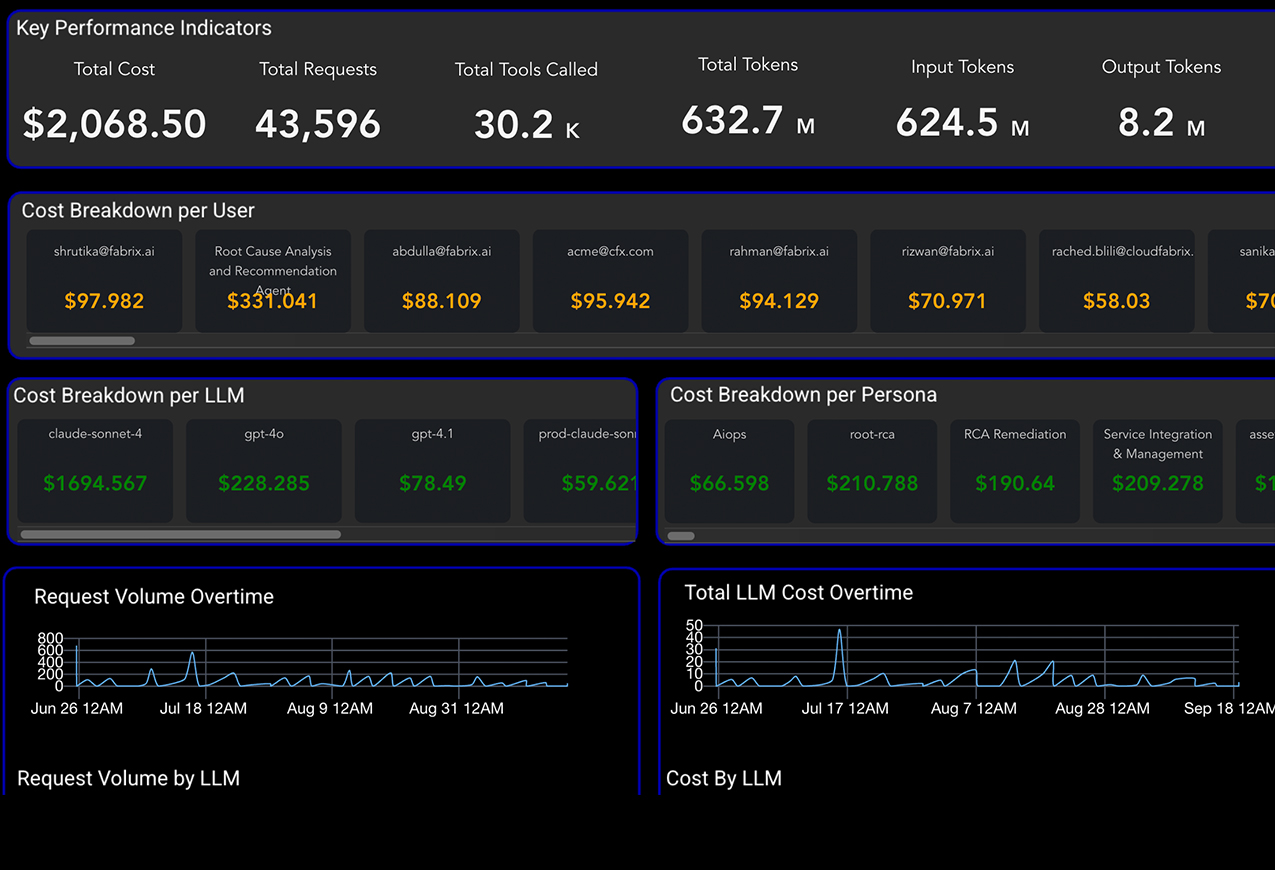
Task: Select the Aiops persona cost card
Action: (729, 470)
